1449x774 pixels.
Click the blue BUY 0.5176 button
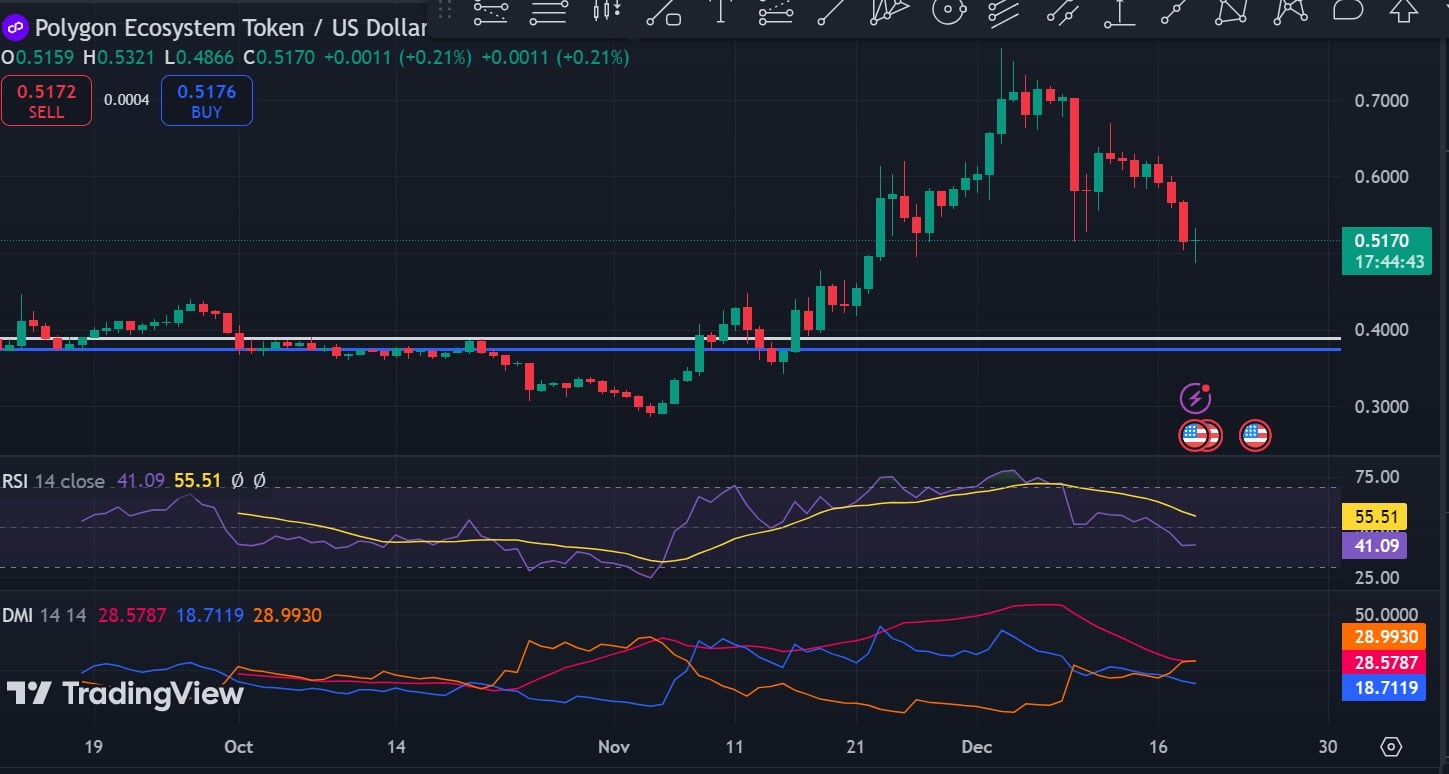(207, 100)
